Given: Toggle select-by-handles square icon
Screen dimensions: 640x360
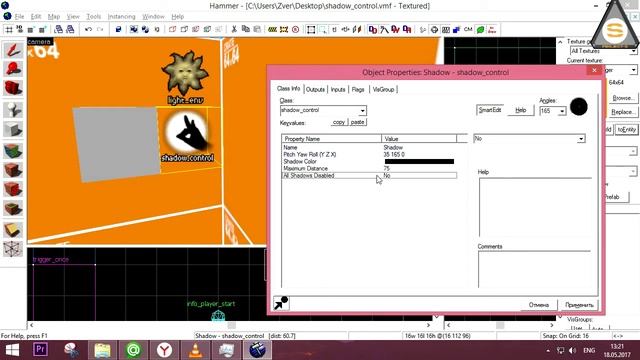Looking at the screenshot, I should 311,29.
